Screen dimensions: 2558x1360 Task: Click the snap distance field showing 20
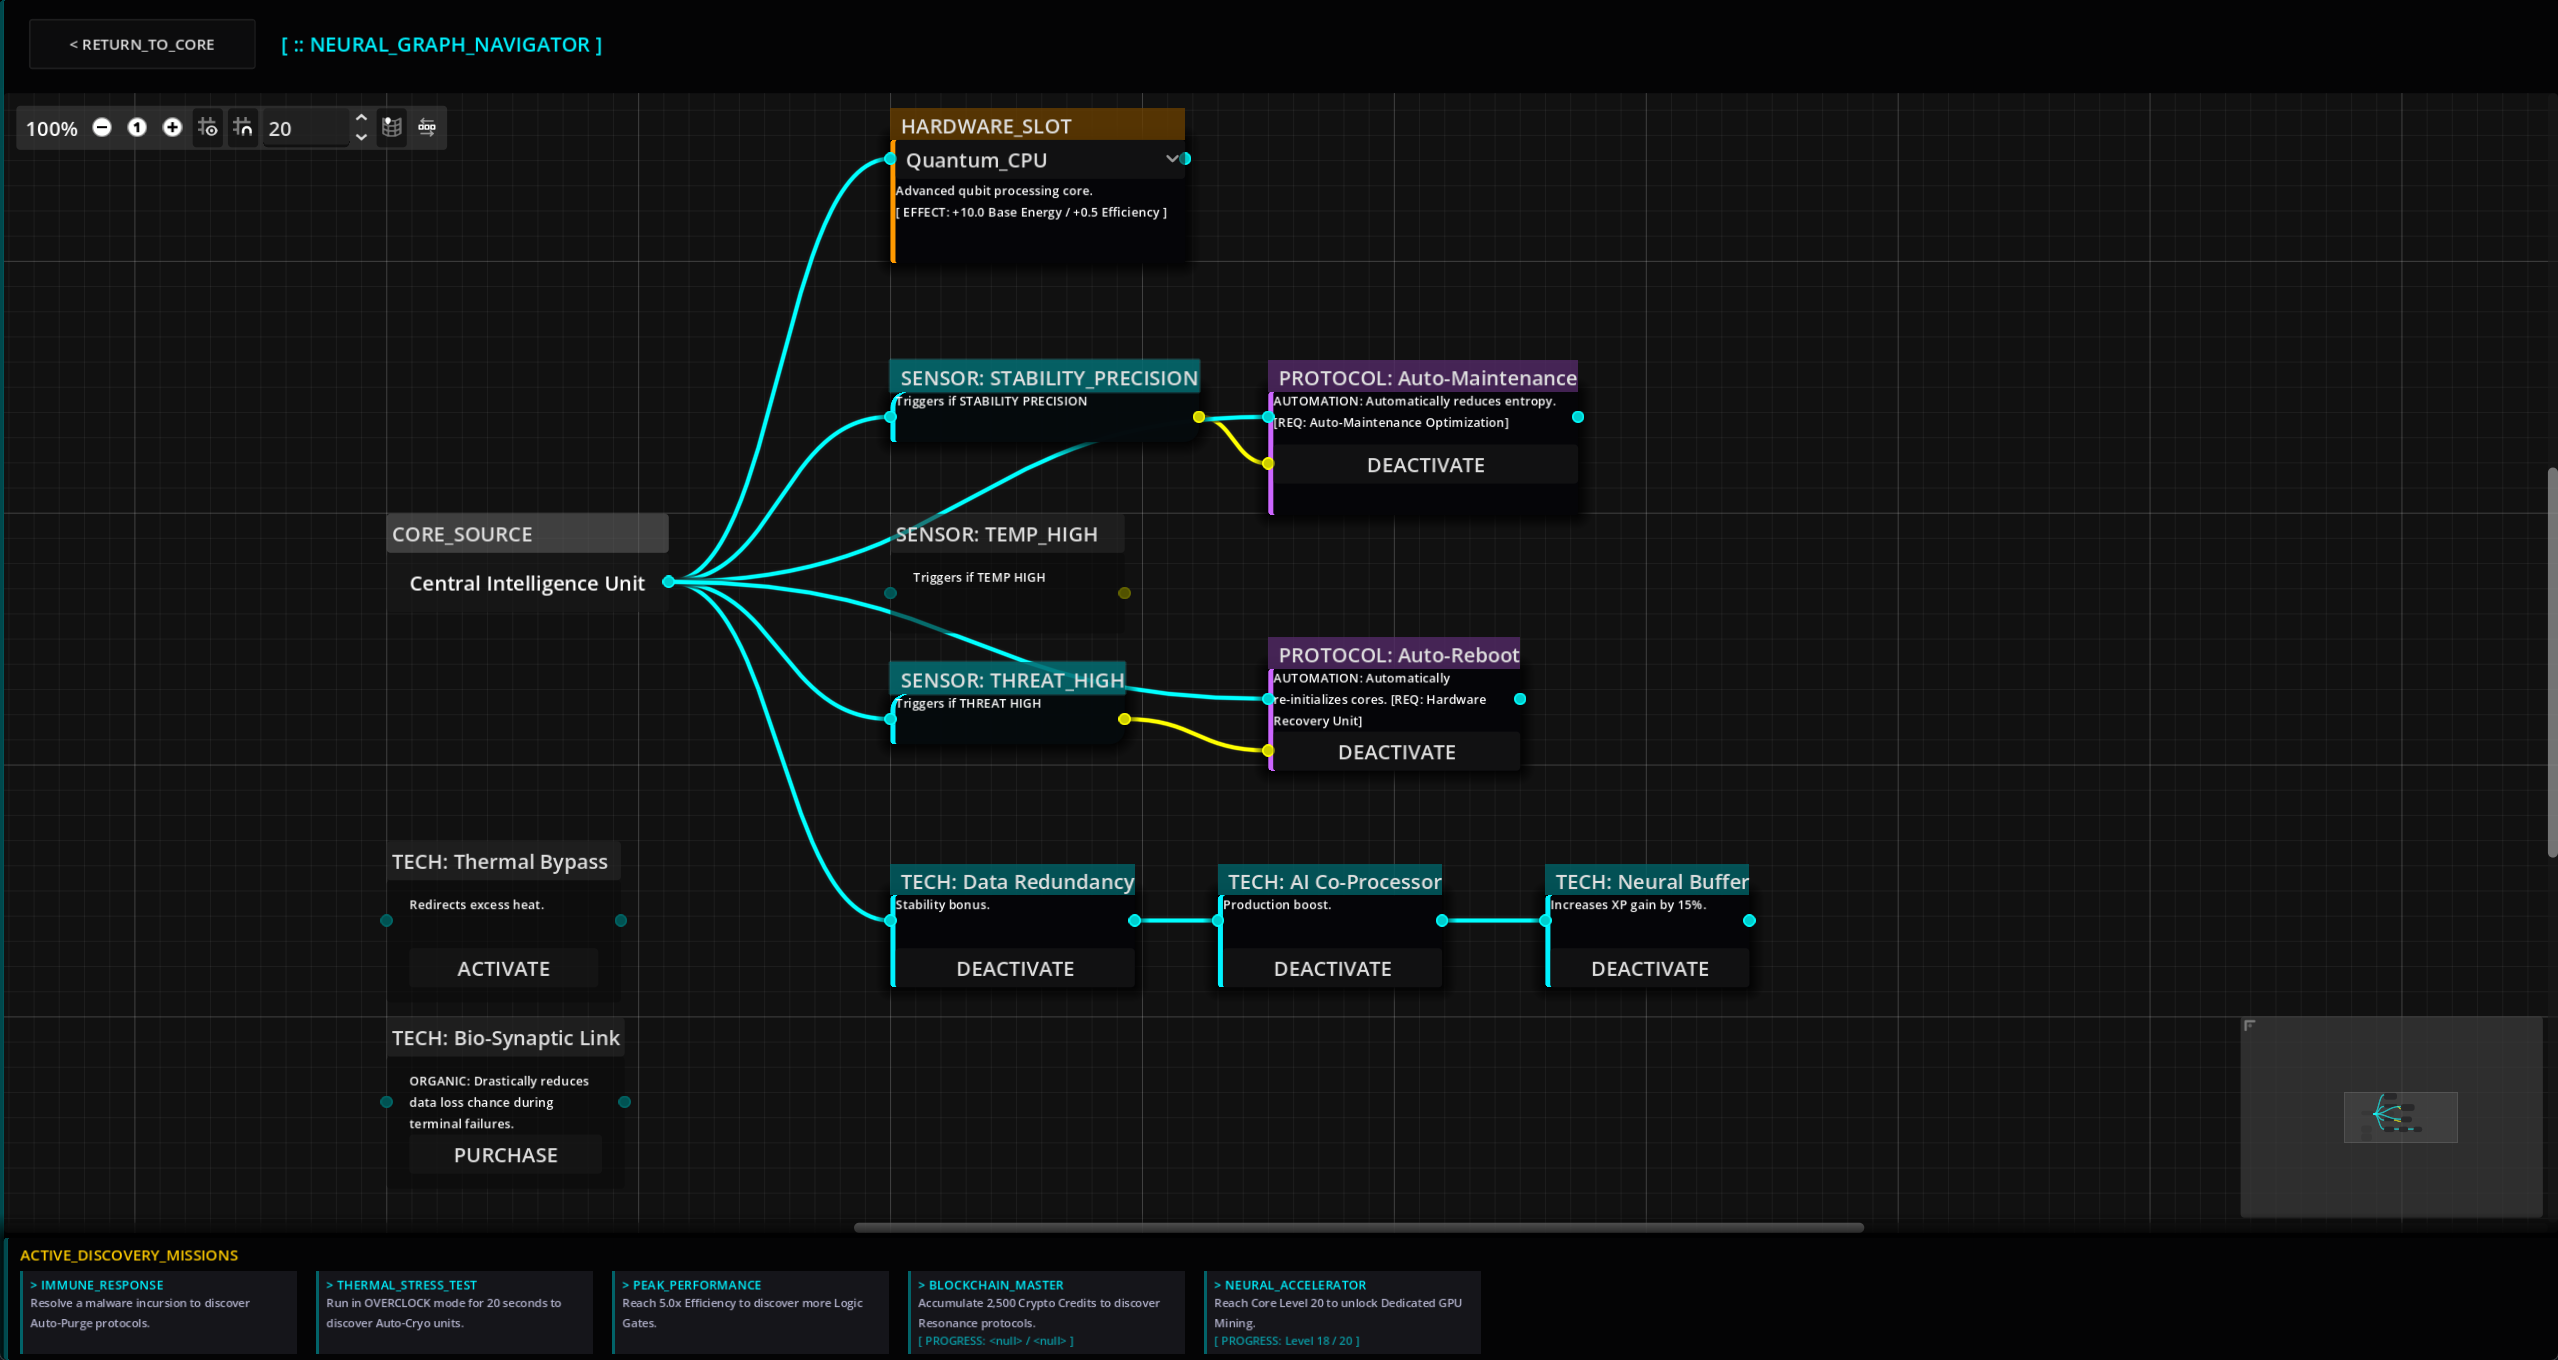click(x=304, y=128)
